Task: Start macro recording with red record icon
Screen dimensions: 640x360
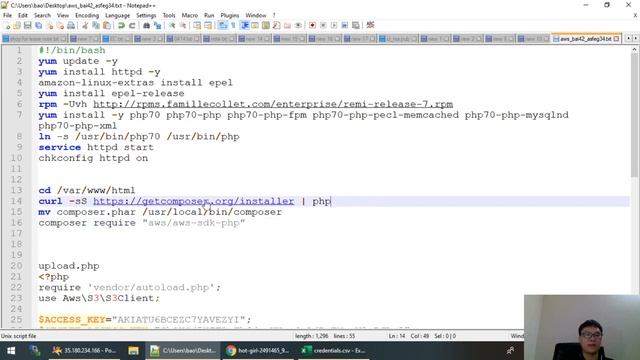Action: point(312,26)
